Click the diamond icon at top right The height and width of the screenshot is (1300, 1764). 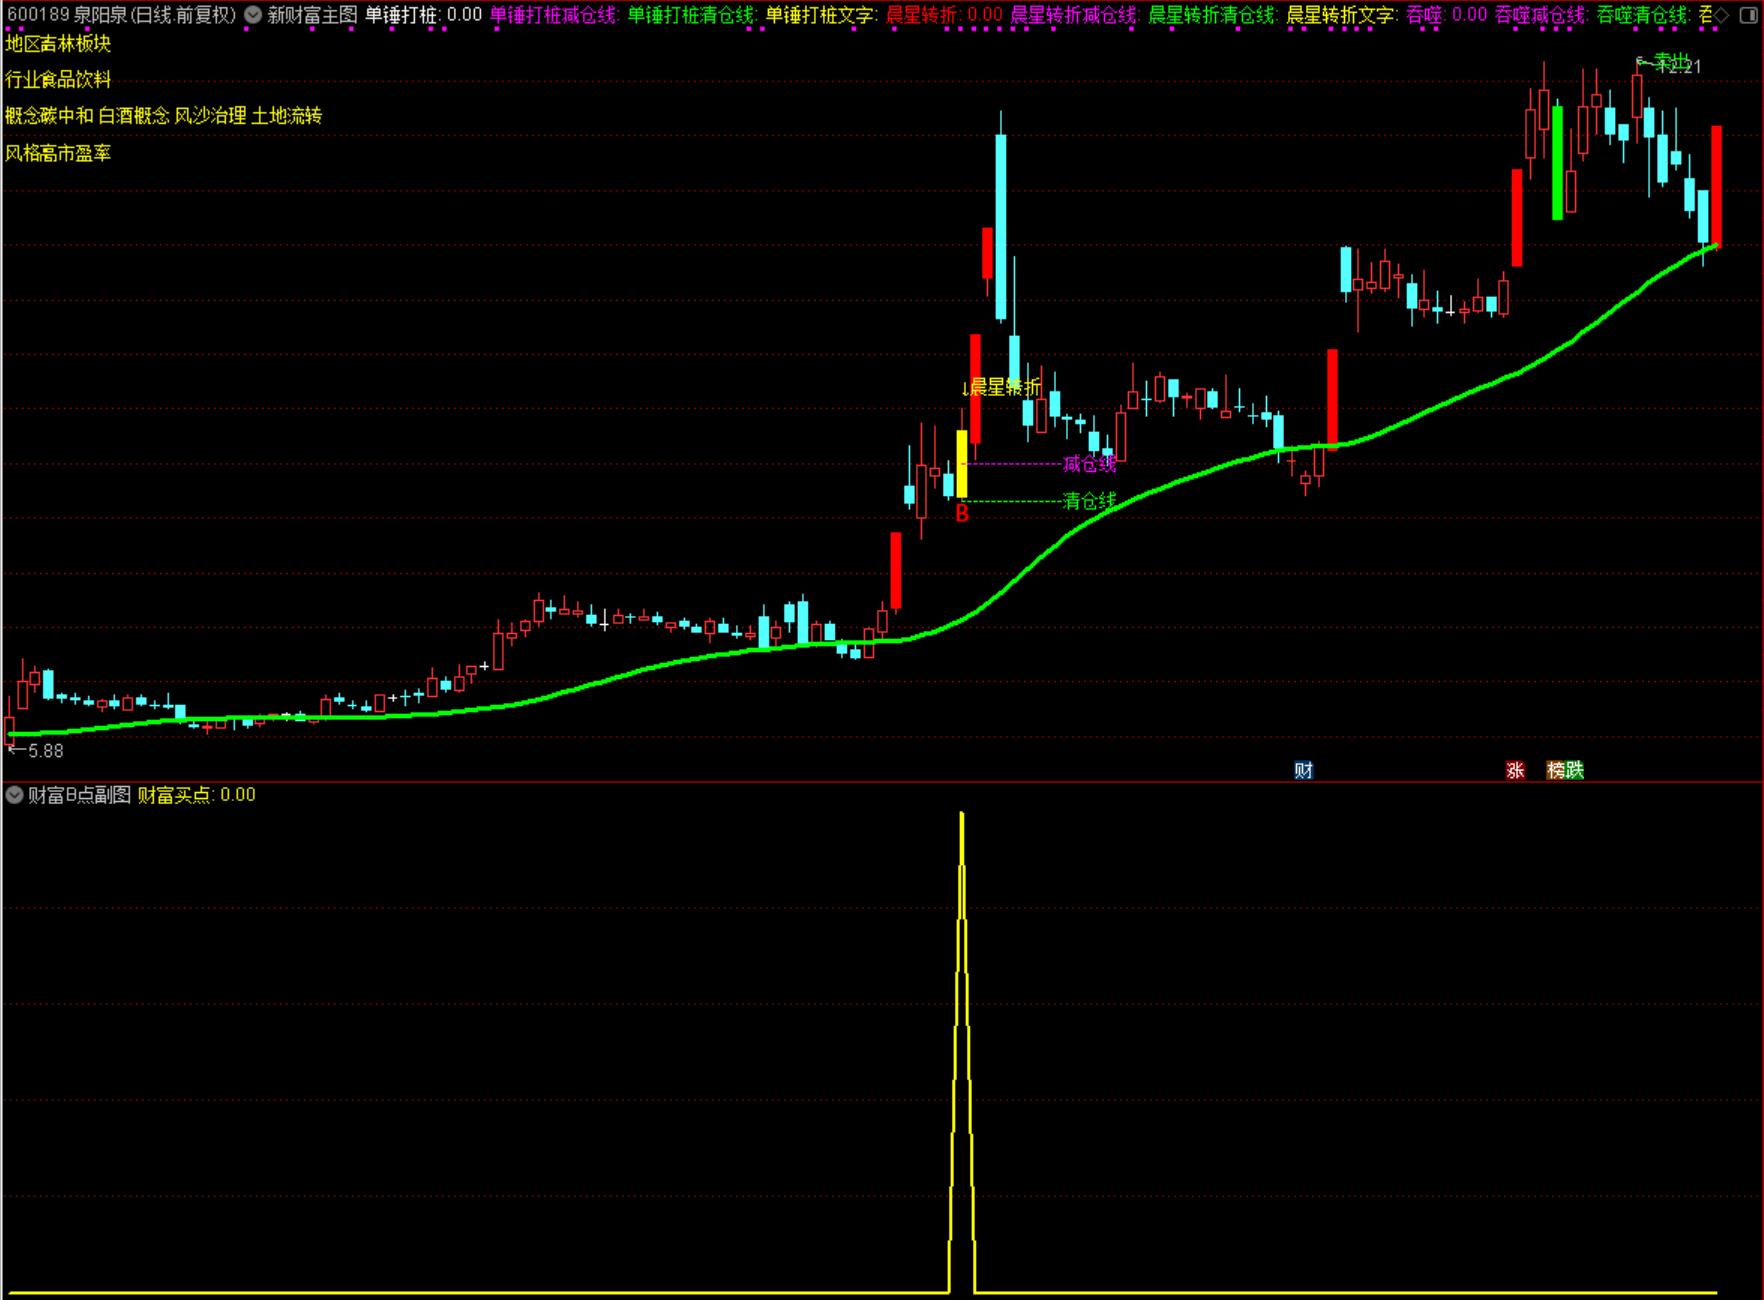(1722, 15)
